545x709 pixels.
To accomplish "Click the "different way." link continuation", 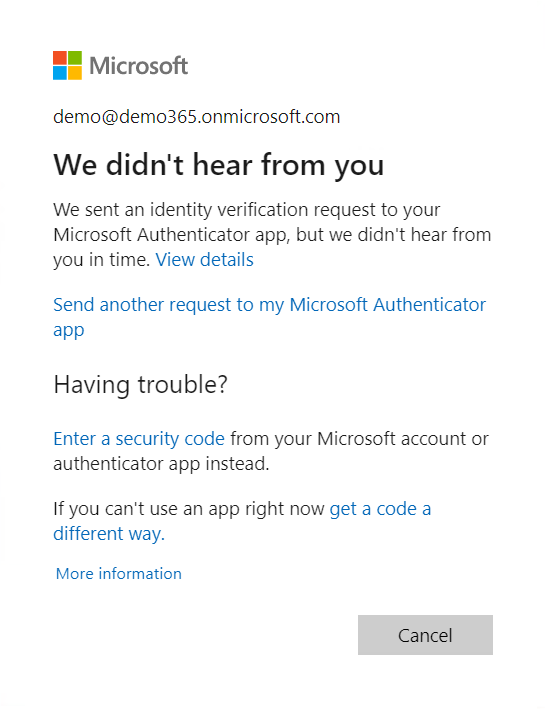I will 109,534.
